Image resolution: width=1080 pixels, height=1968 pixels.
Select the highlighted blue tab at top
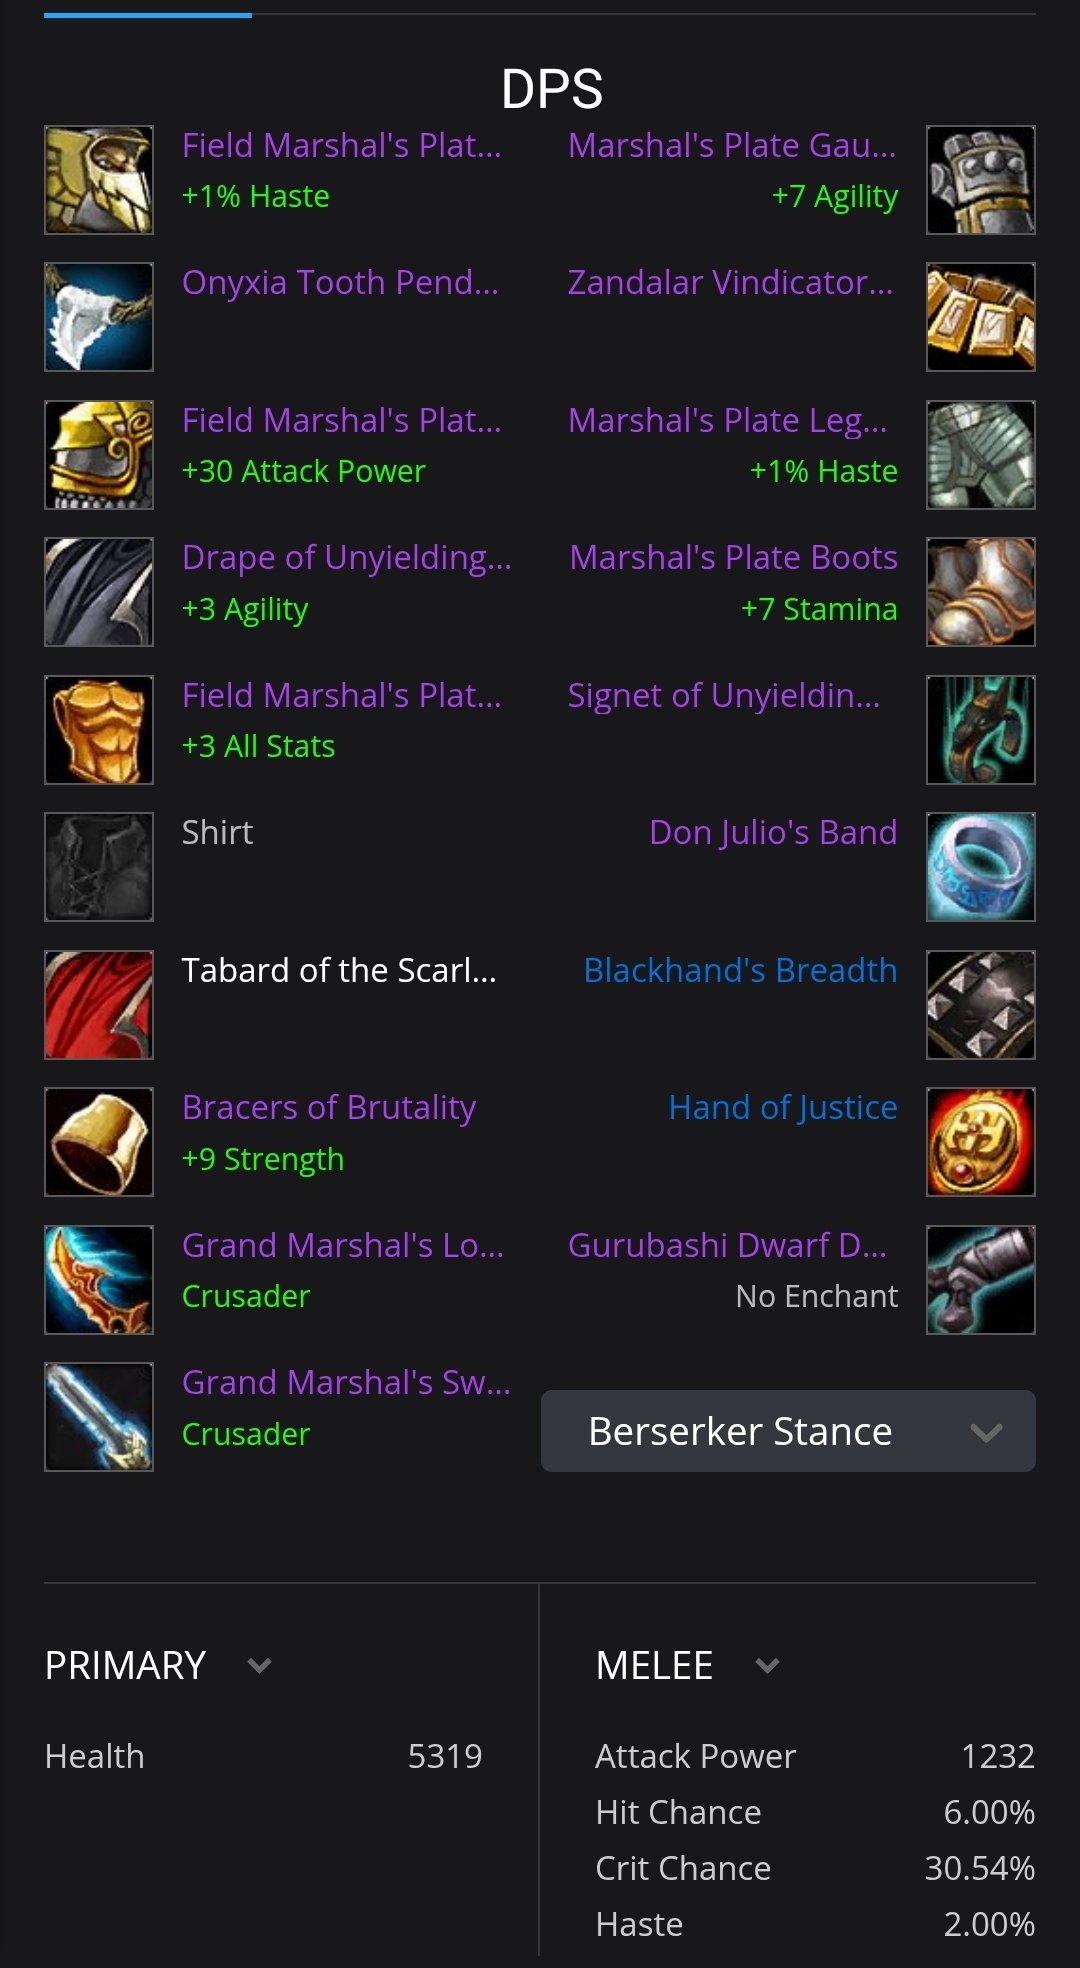pyautogui.click(x=148, y=15)
